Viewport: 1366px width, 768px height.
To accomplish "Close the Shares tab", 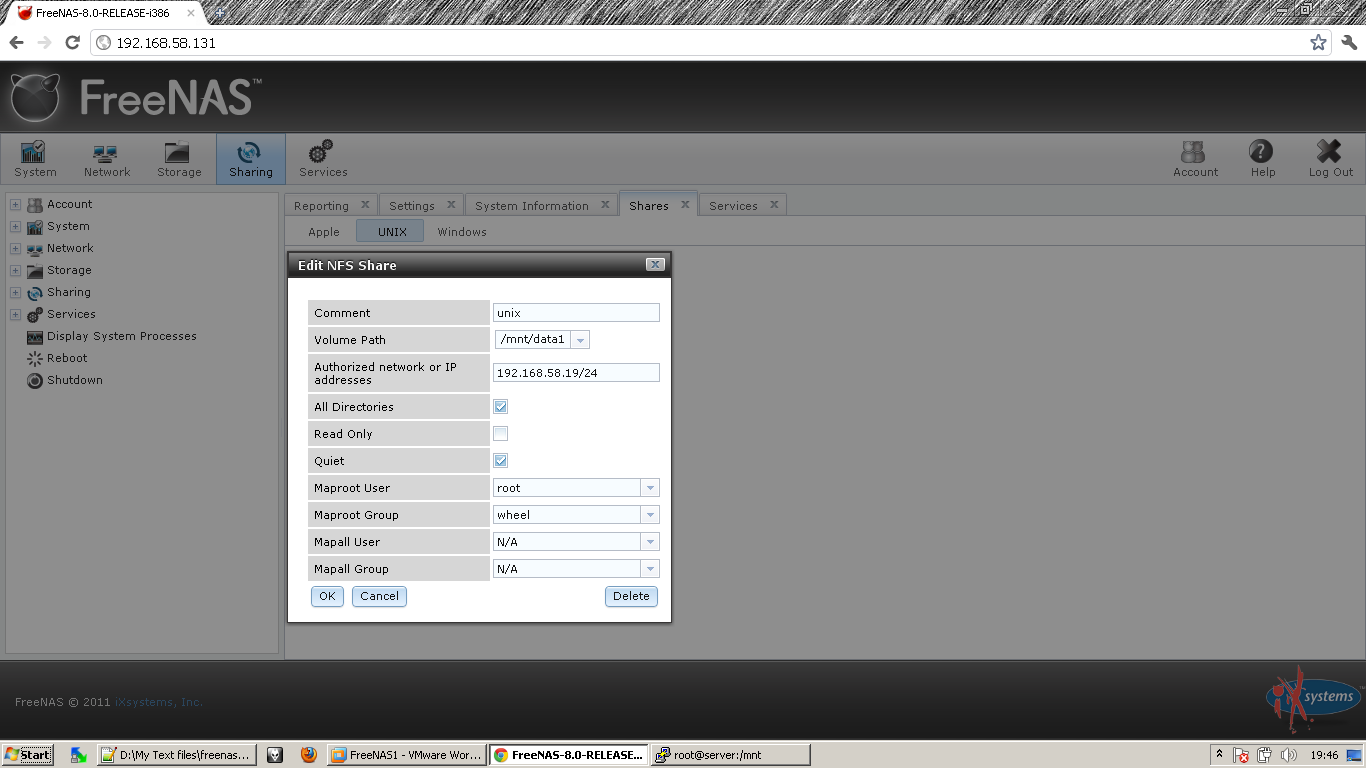I will point(685,204).
